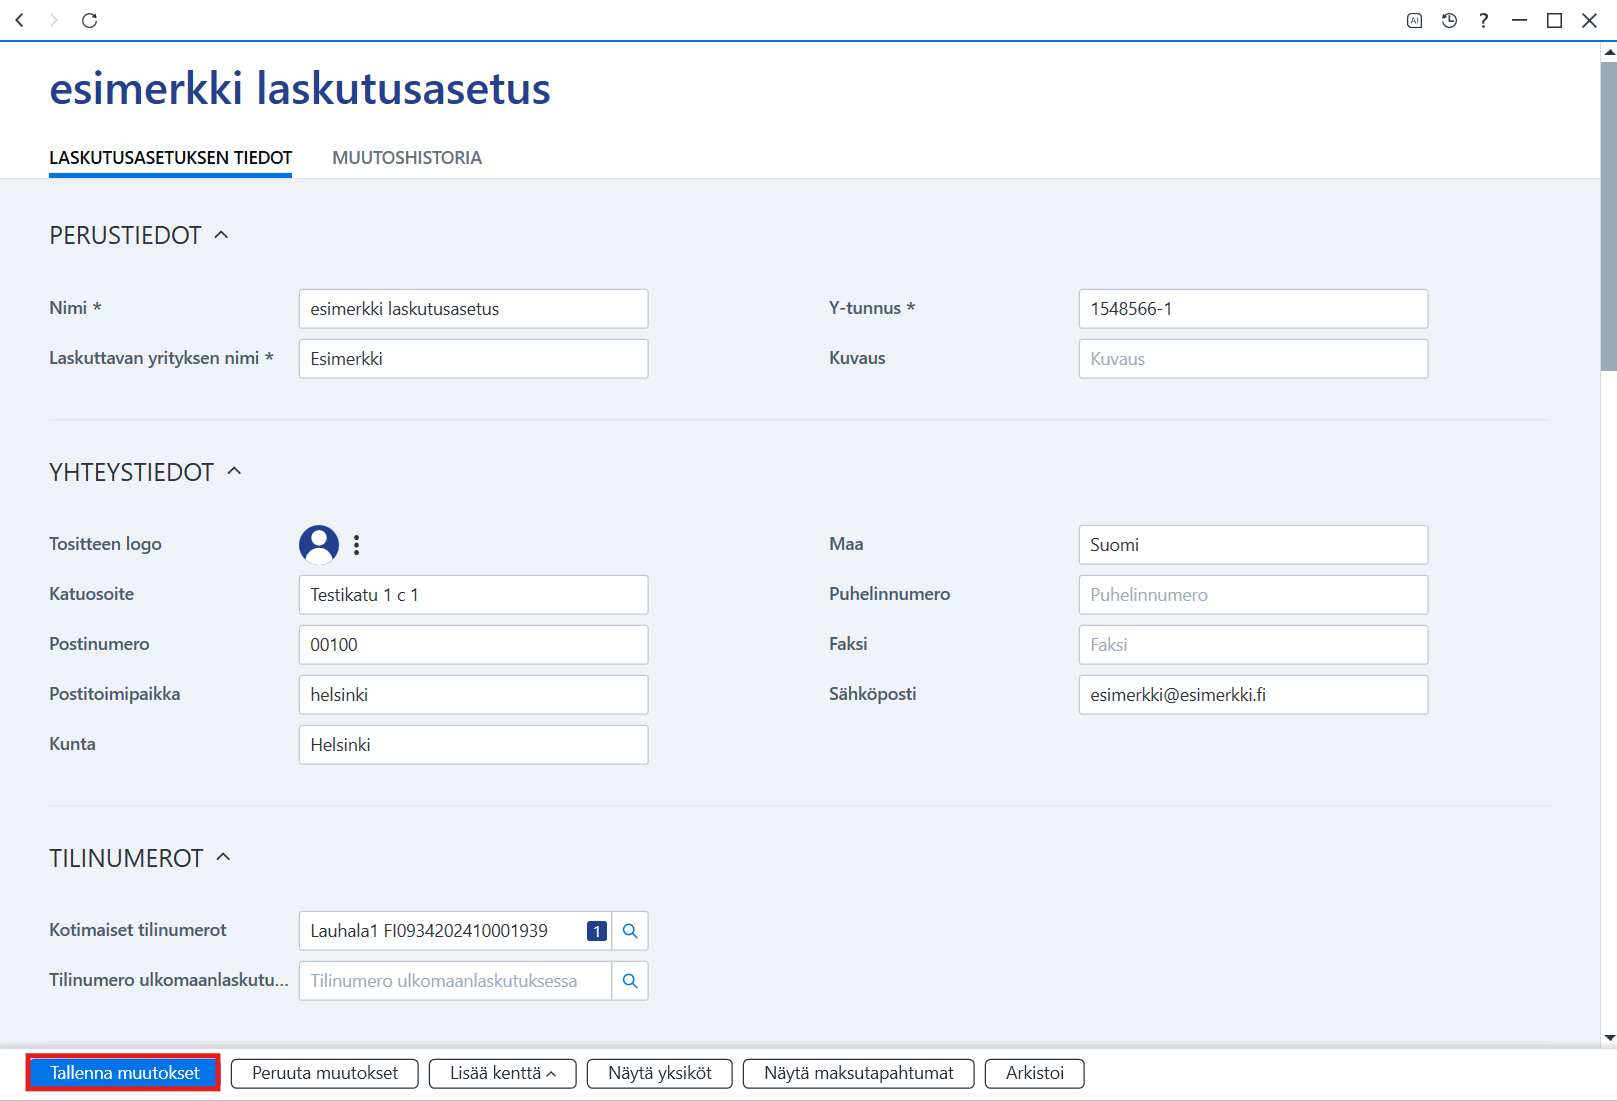Click the 'Kotimaiset tilinumerot' label
This screenshot has width=1617, height=1101.
tap(138, 930)
